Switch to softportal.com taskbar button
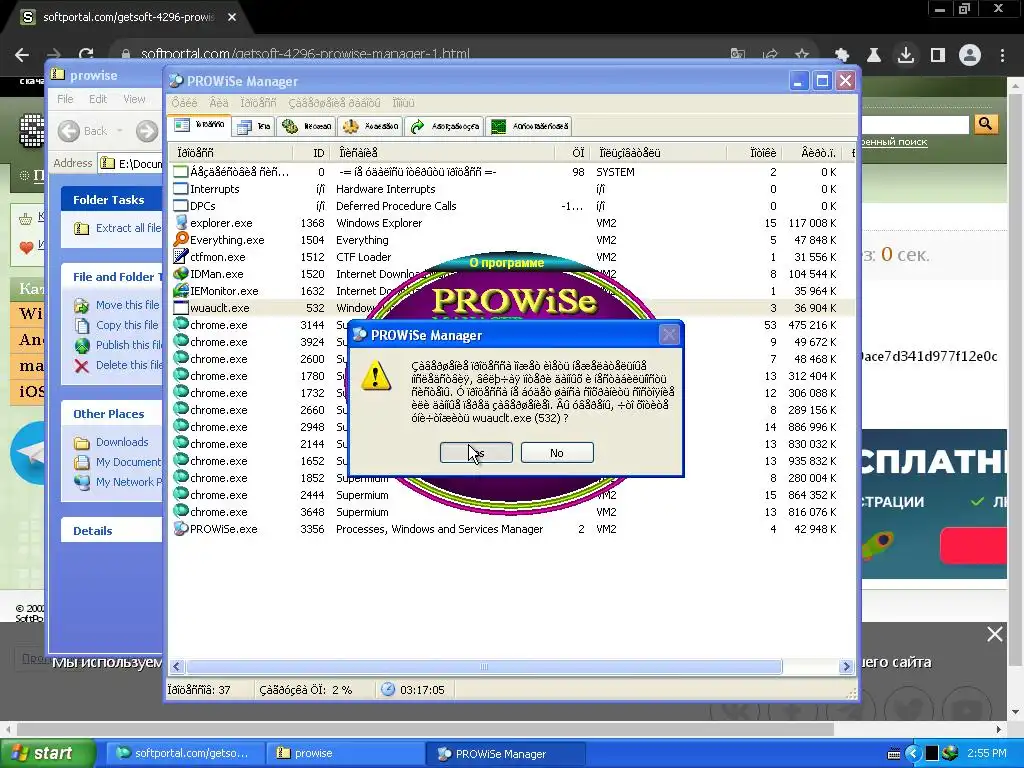 186,753
